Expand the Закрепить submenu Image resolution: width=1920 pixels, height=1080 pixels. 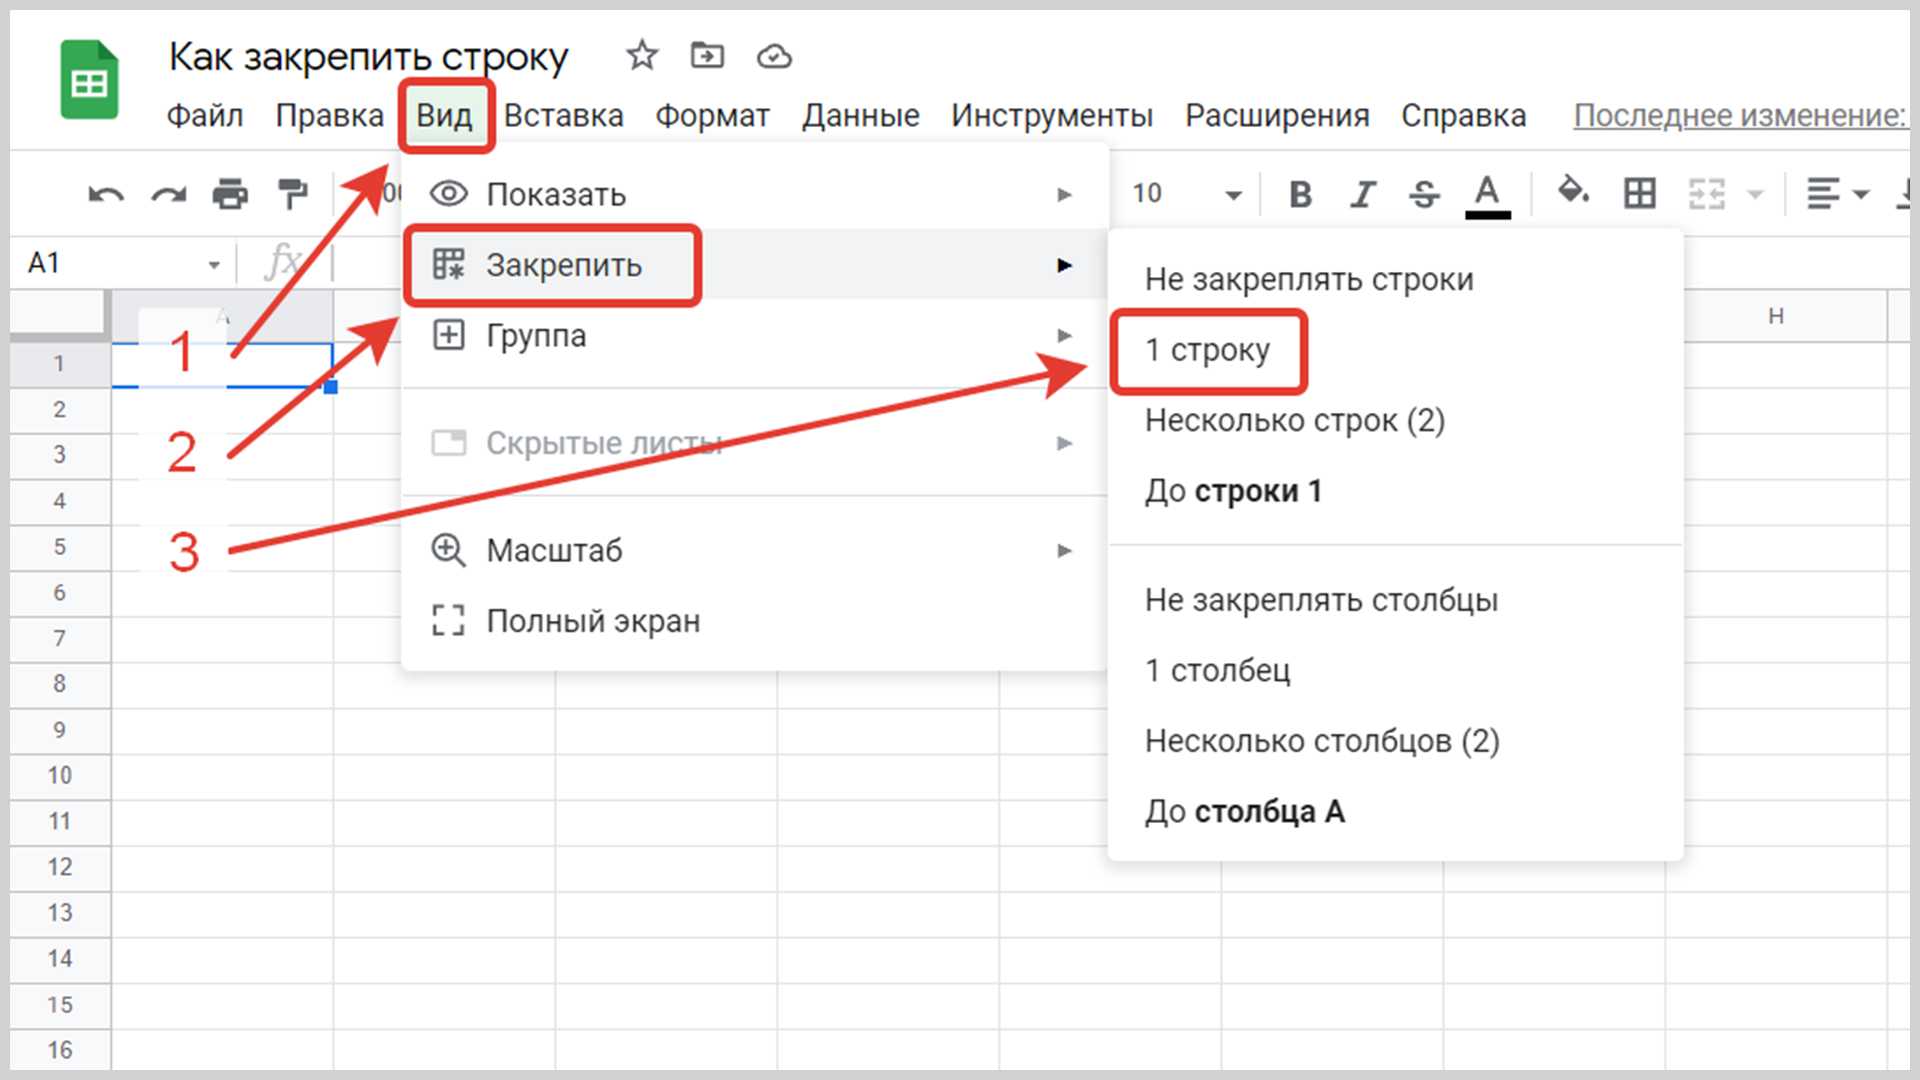point(755,265)
